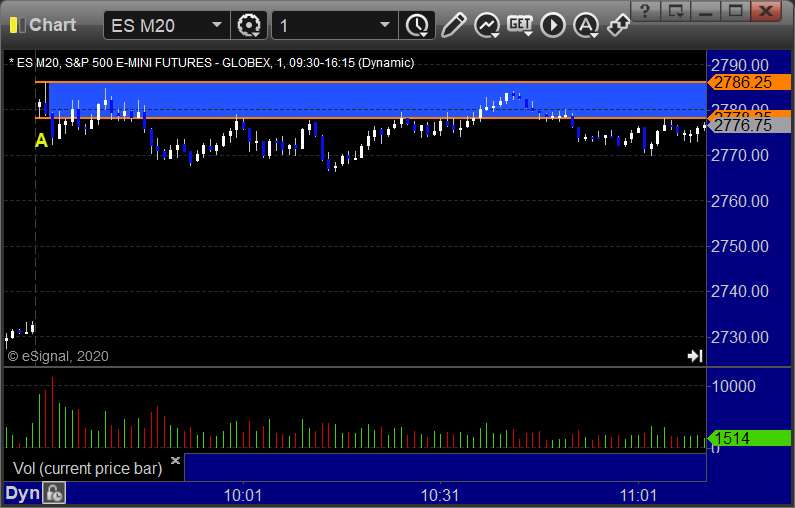The image size is (795, 508).
Task: Click the GET tools icon
Action: pos(520,25)
